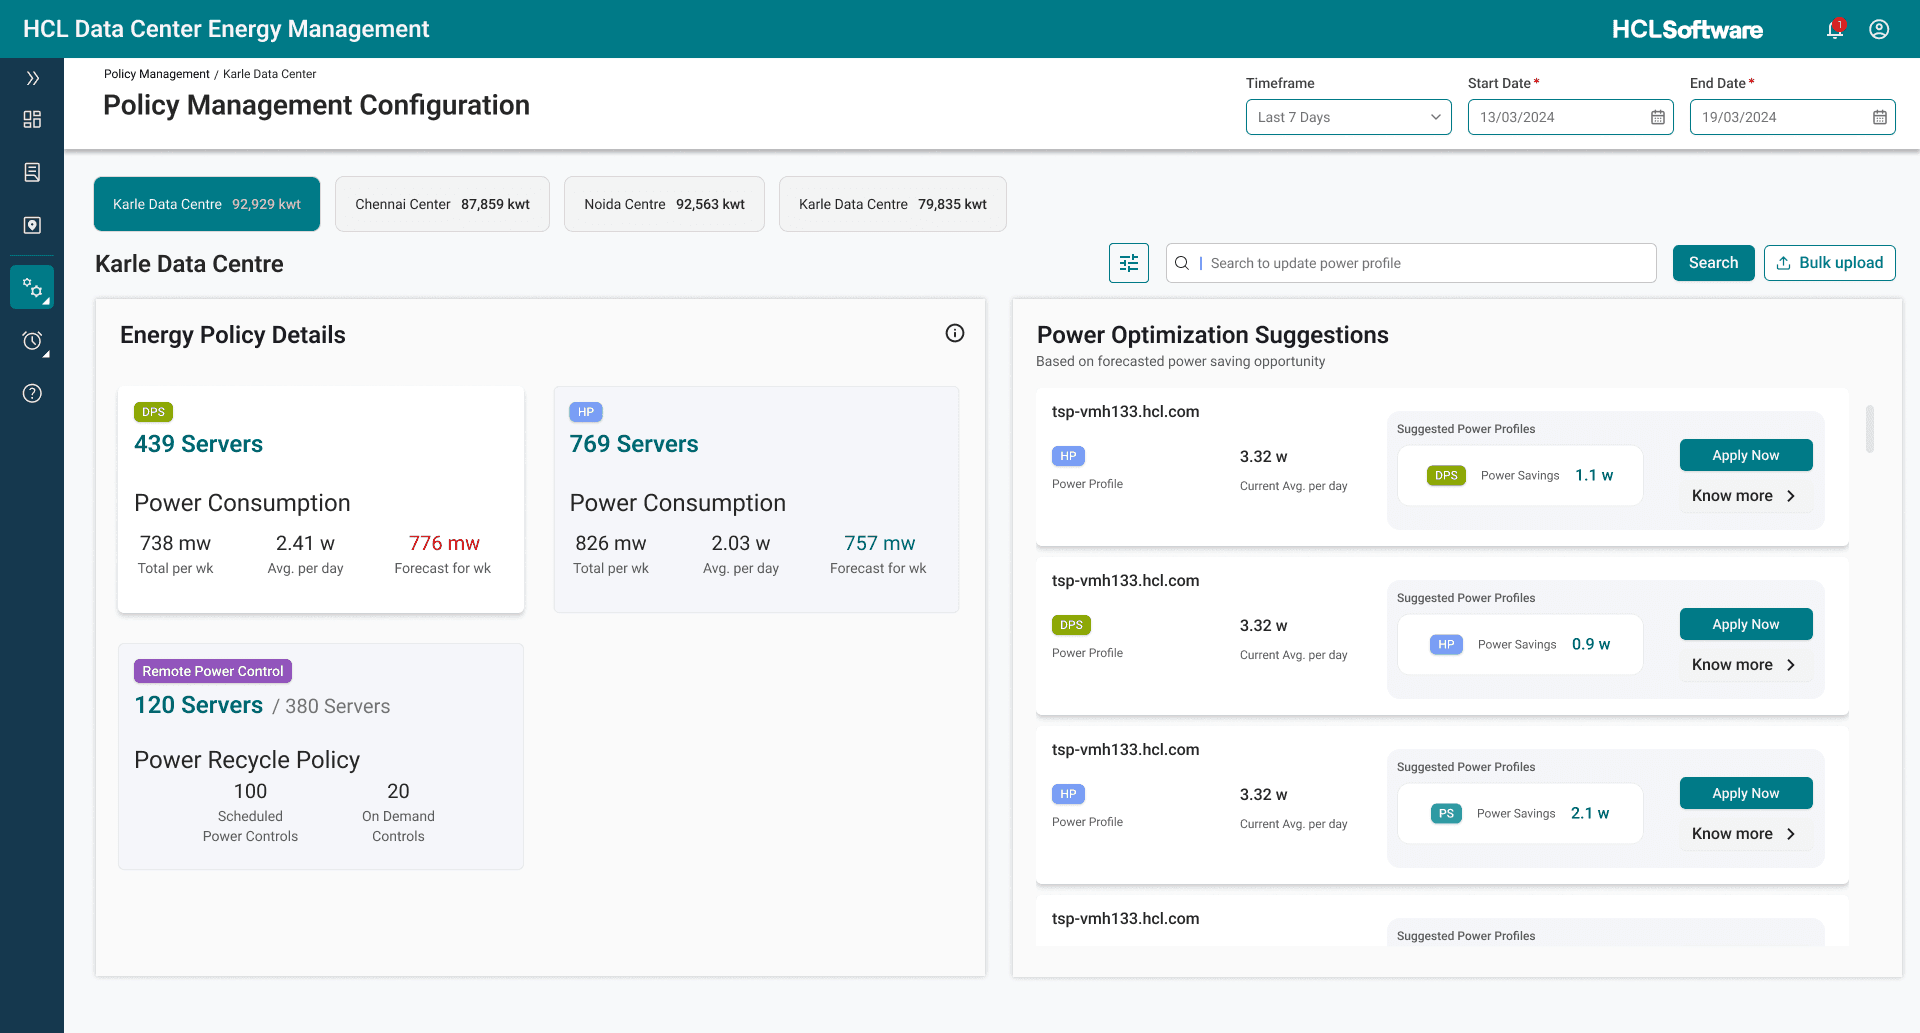This screenshot has height=1033, width=1920.
Task: Open the Timeframe Last 7 Days dropdown
Action: coord(1348,117)
